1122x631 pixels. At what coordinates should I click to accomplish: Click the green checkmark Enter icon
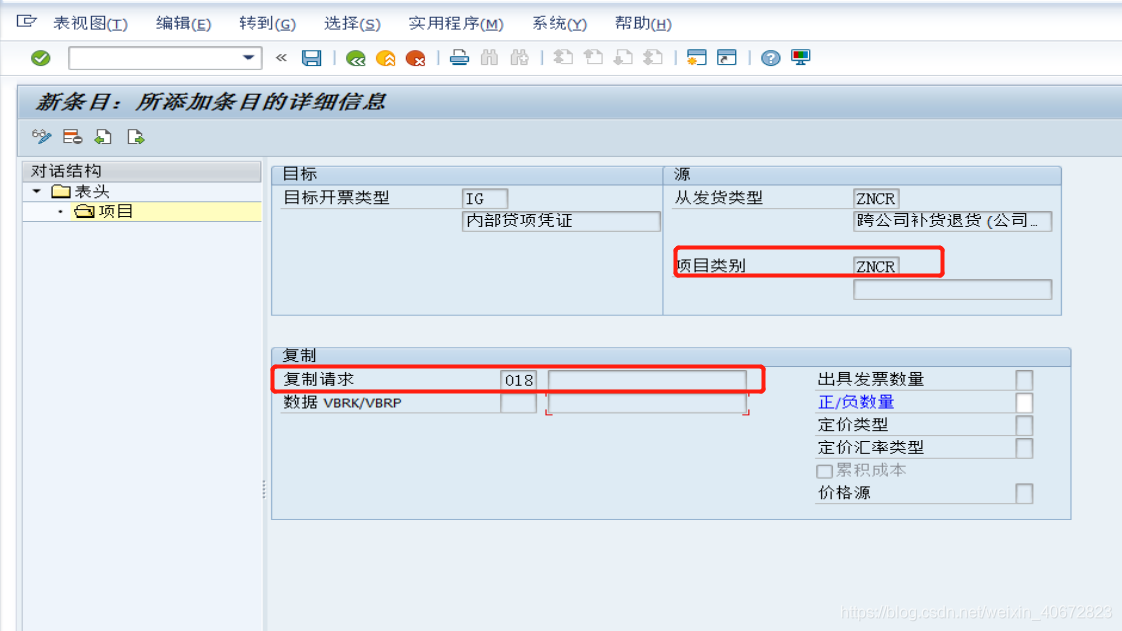(41, 58)
